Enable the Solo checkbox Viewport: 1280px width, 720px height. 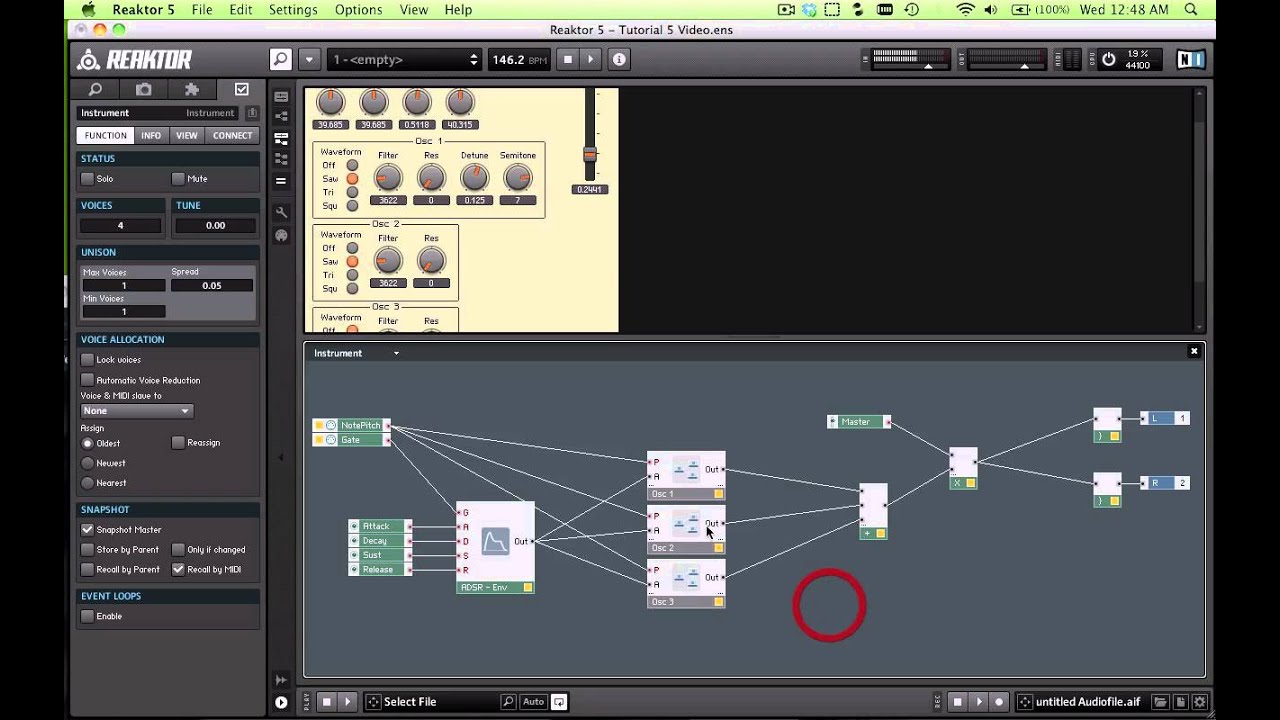pyautogui.click(x=88, y=178)
